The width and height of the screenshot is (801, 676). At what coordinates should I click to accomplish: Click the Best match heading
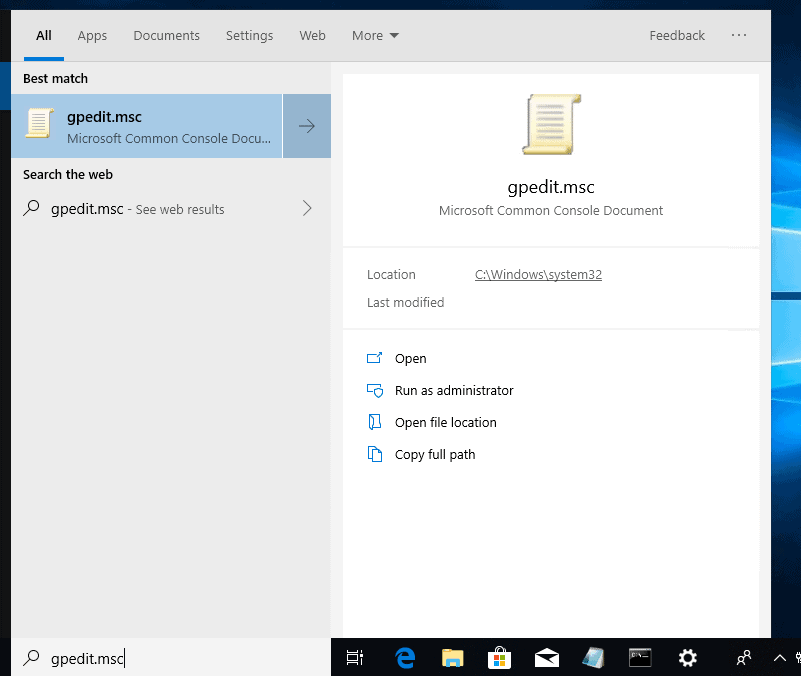[55, 79]
